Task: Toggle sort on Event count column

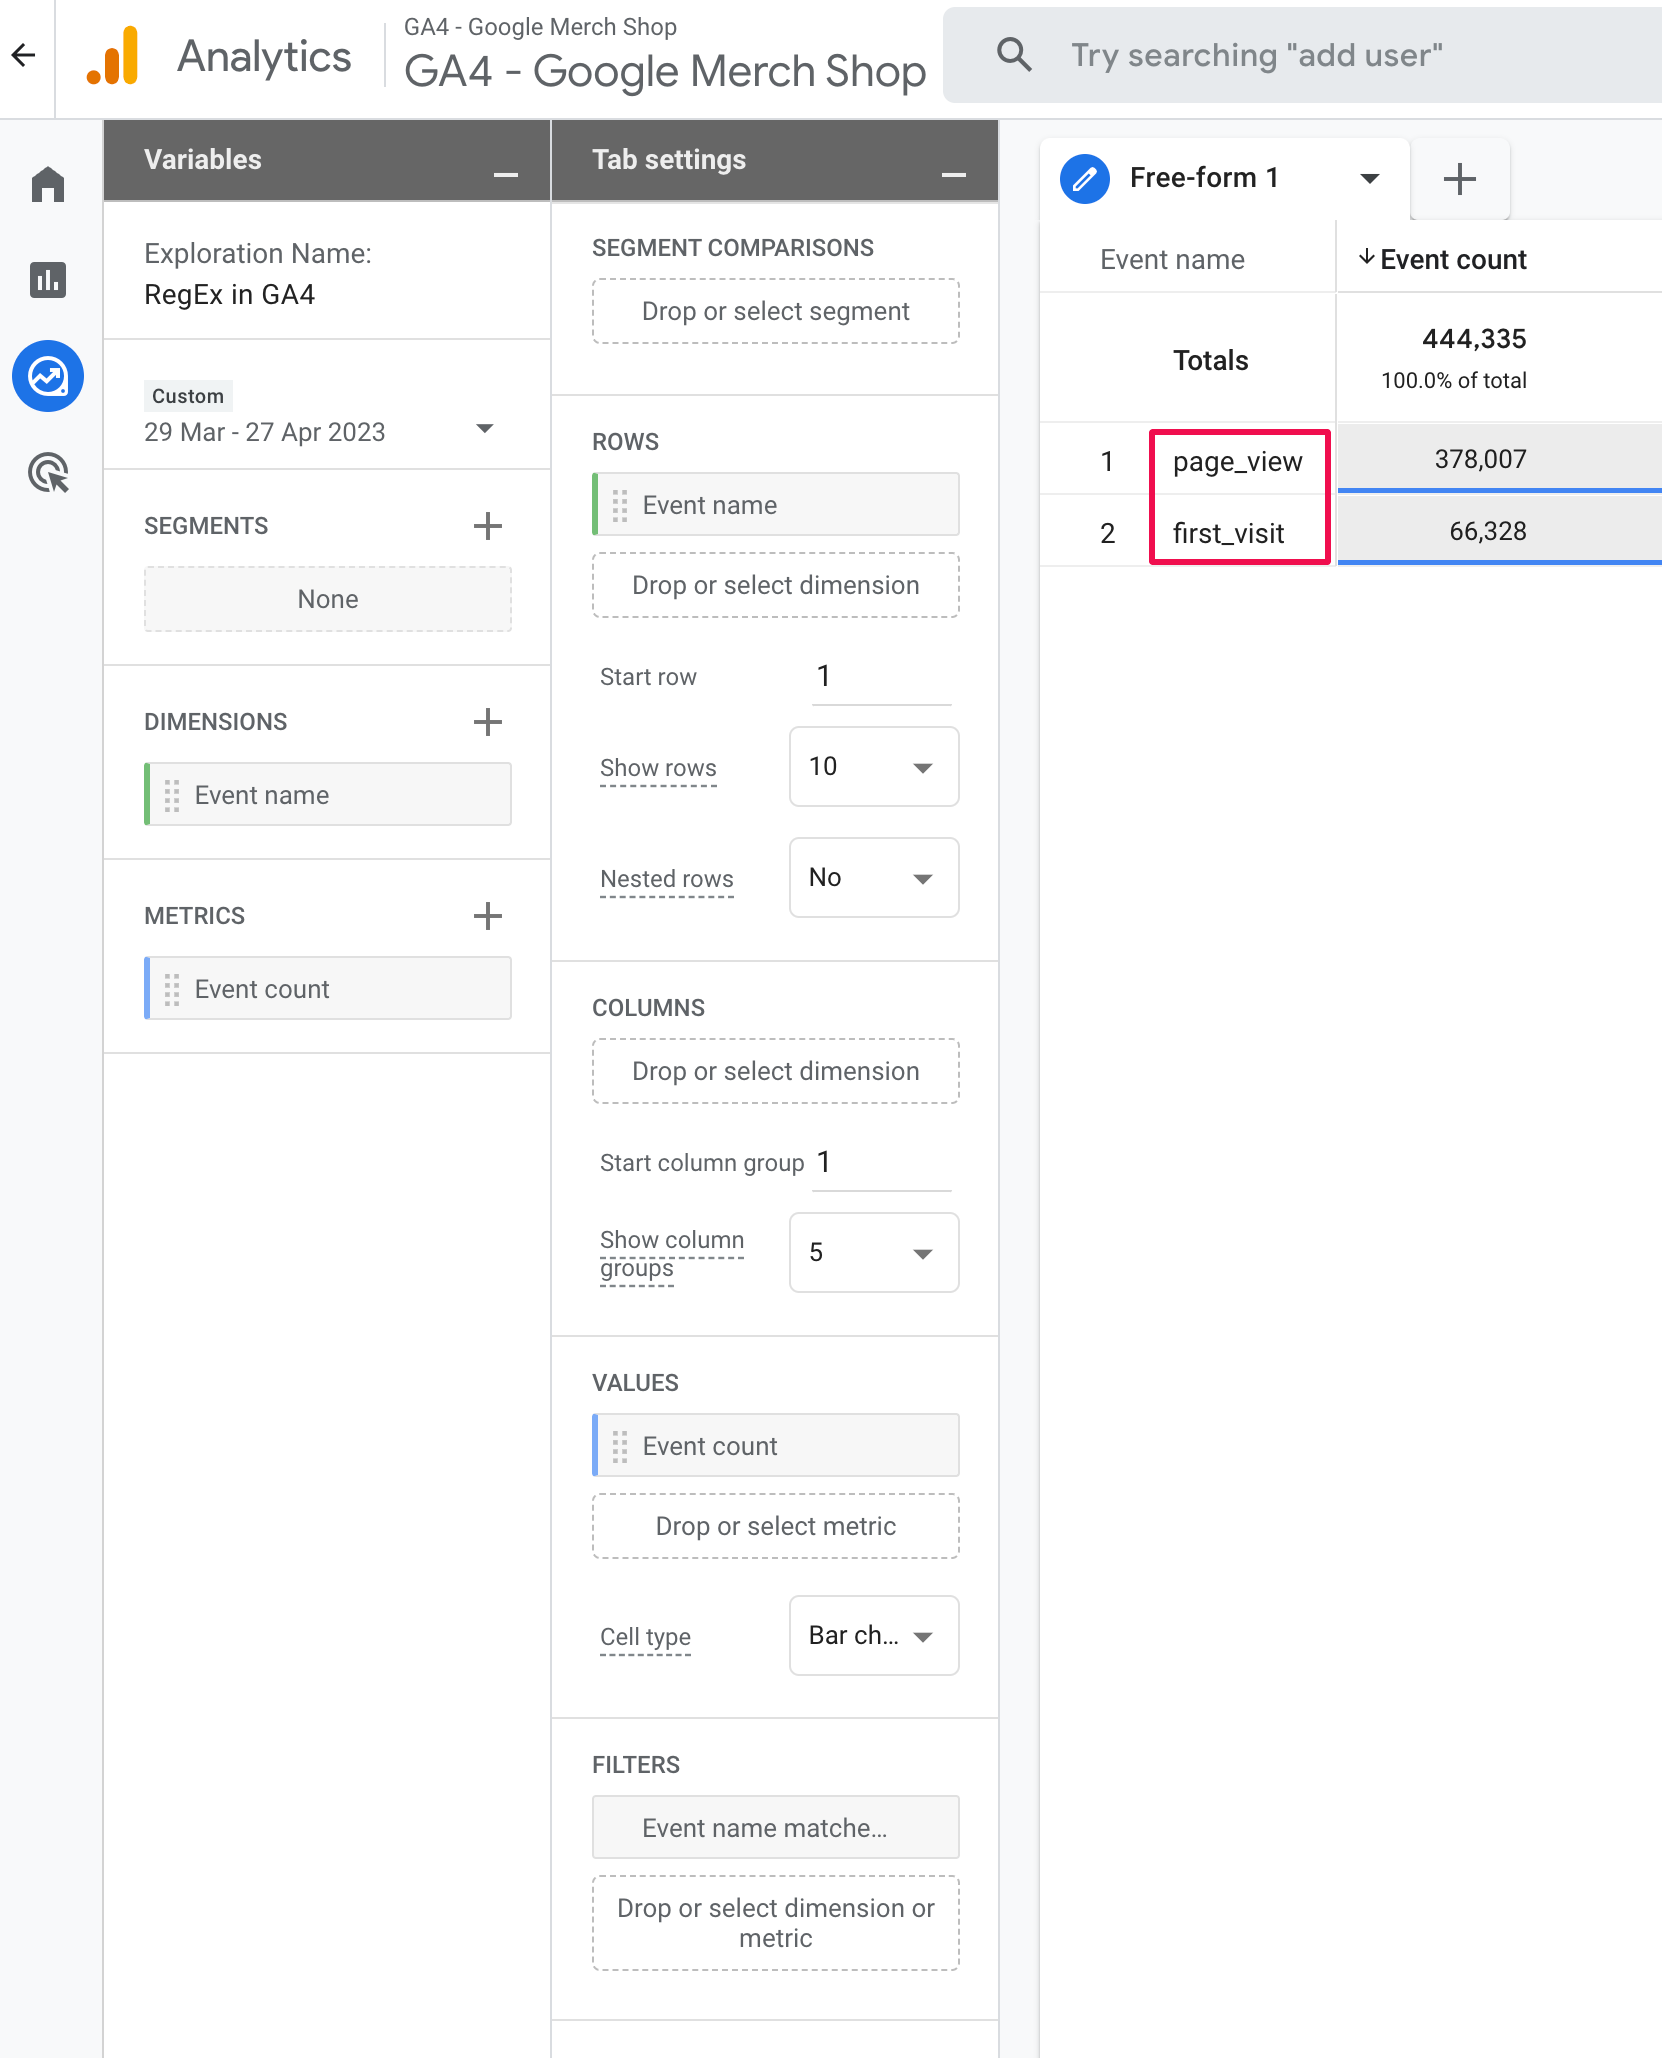Action: pyautogui.click(x=1443, y=260)
